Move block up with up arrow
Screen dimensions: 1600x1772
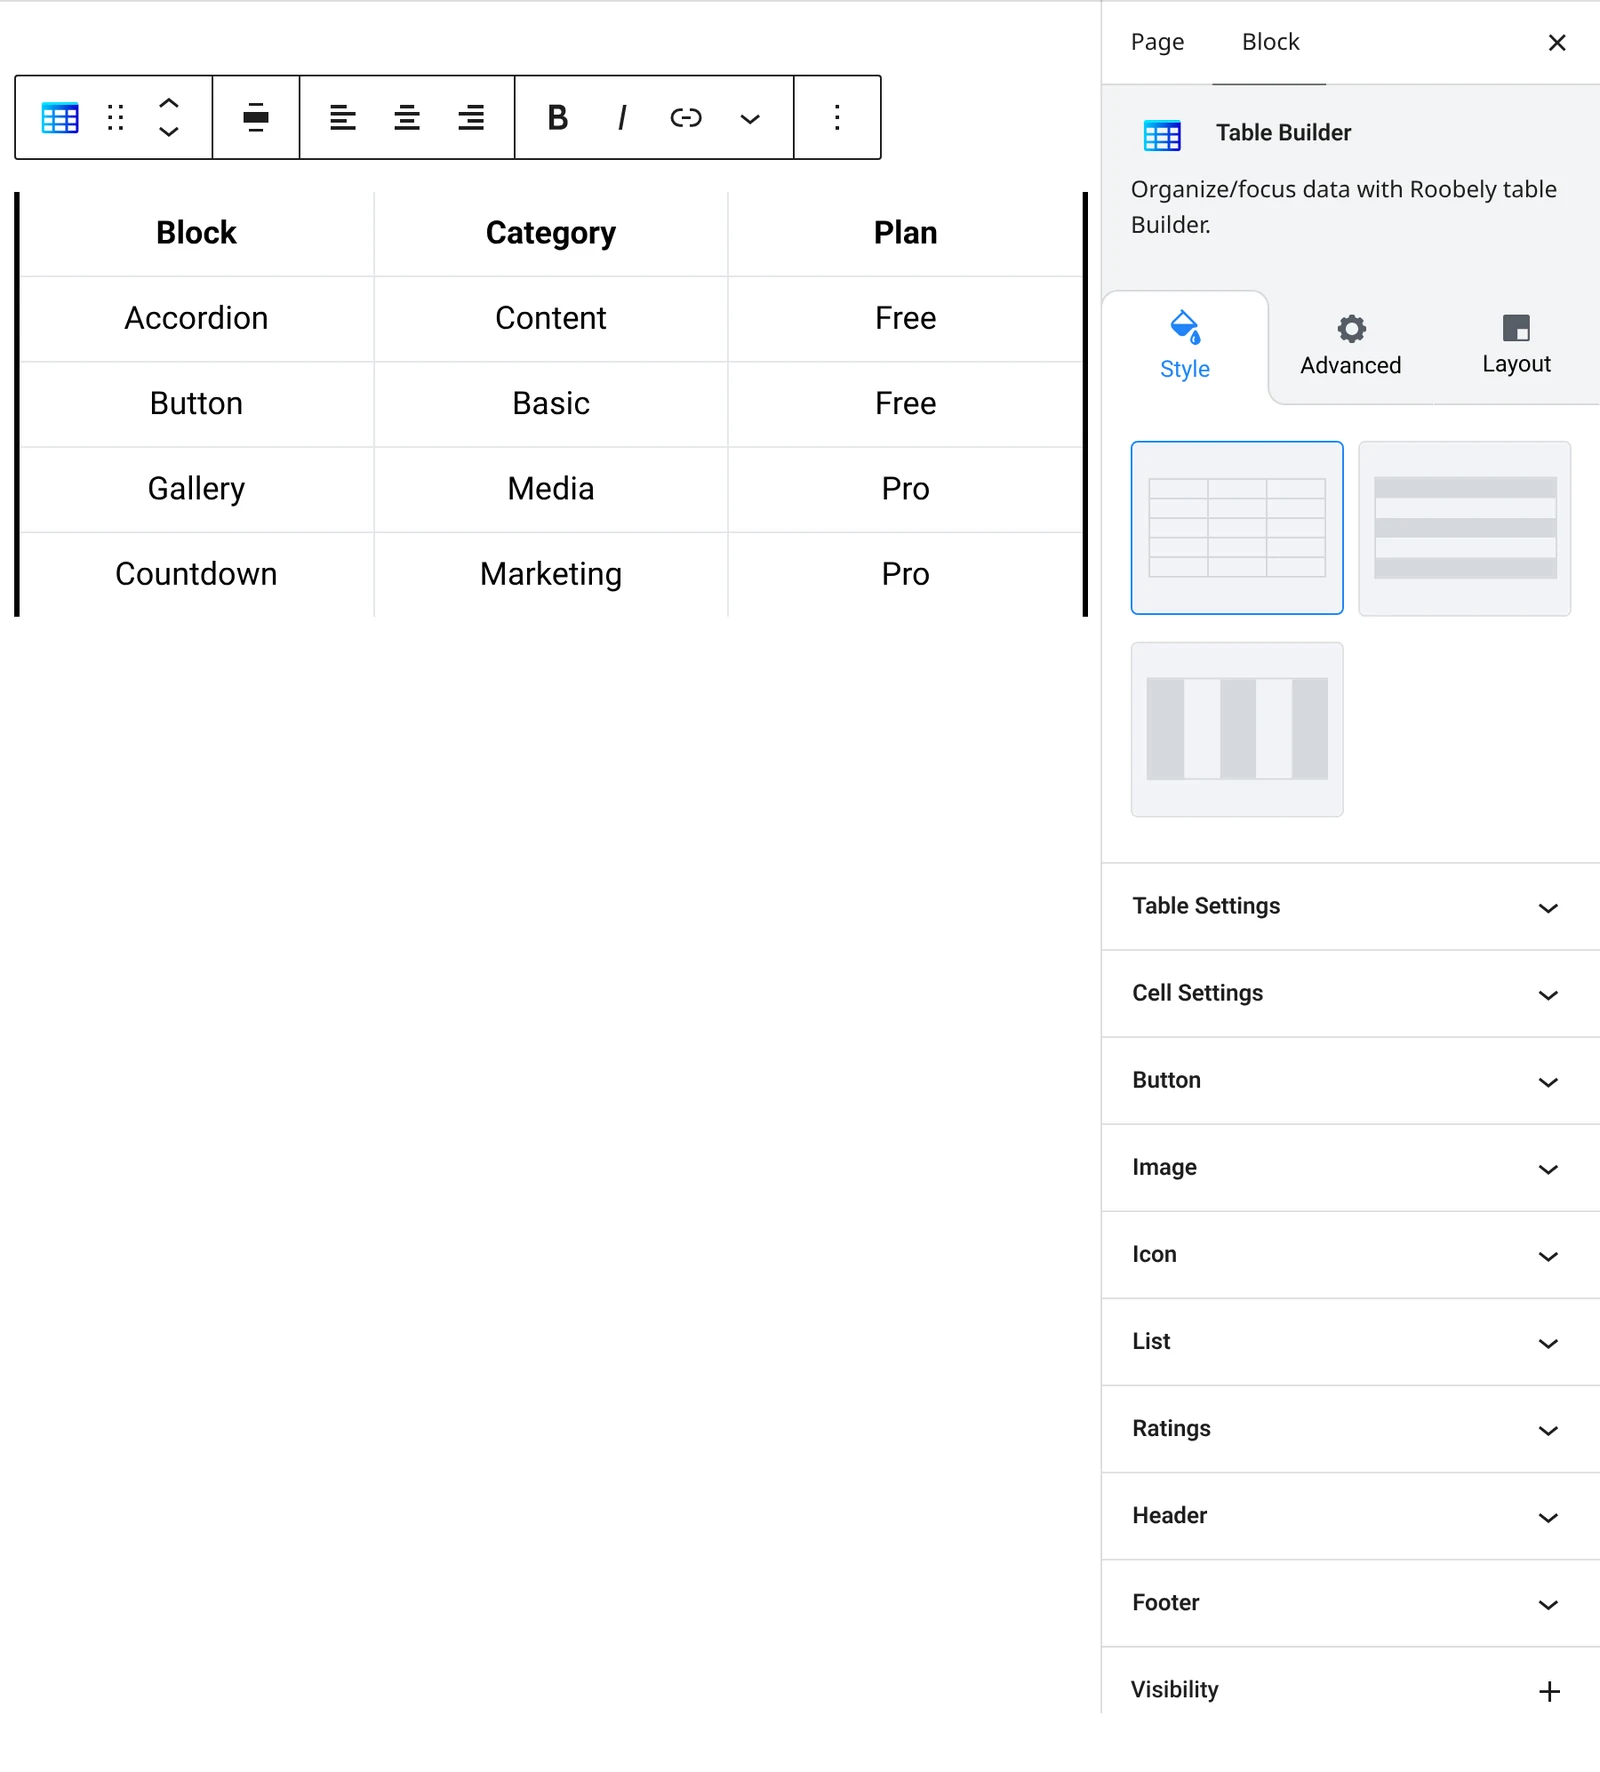tap(169, 103)
